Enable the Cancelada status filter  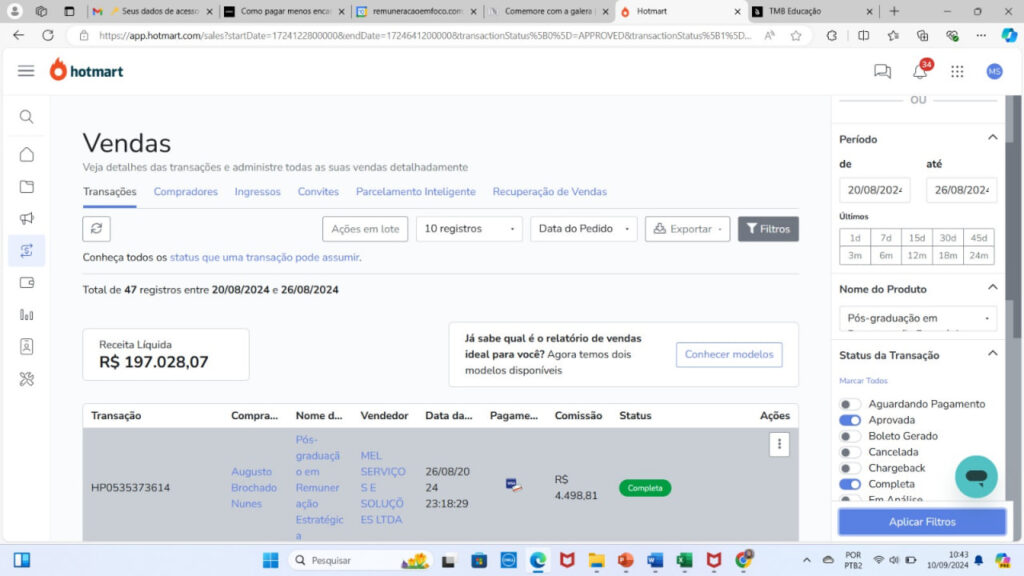coord(850,452)
